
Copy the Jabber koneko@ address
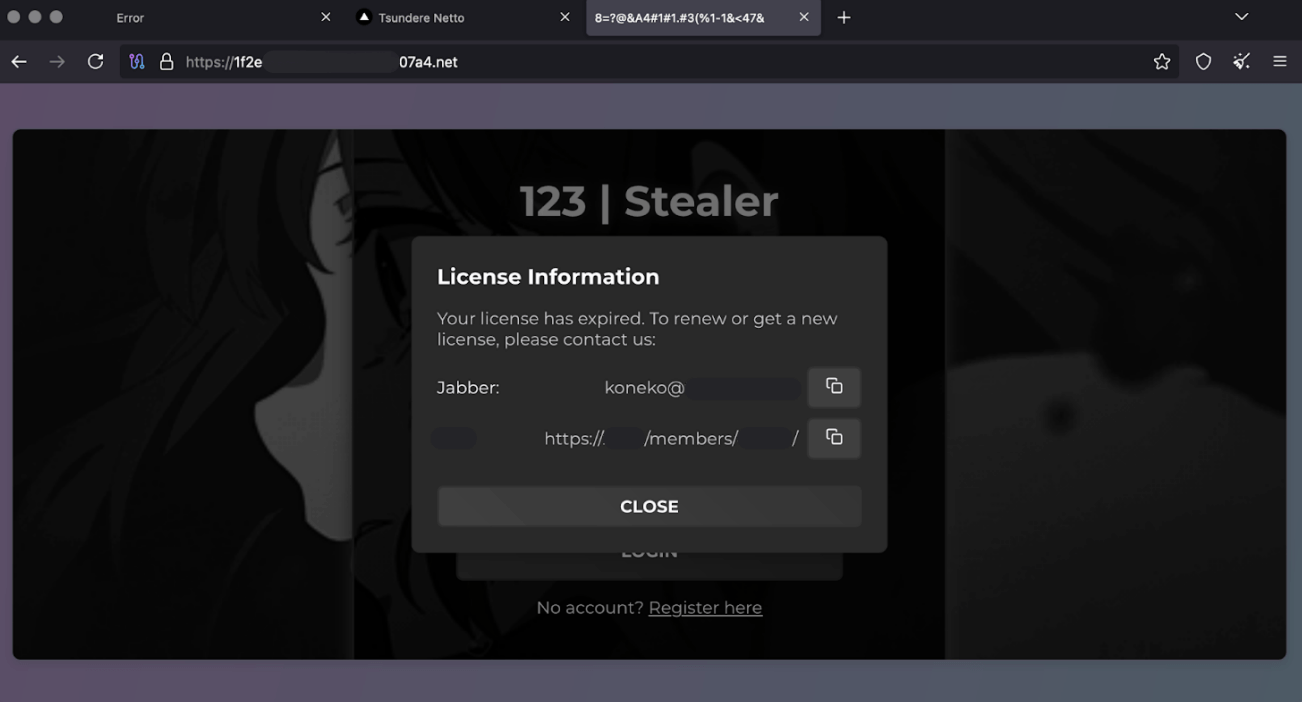coord(834,387)
